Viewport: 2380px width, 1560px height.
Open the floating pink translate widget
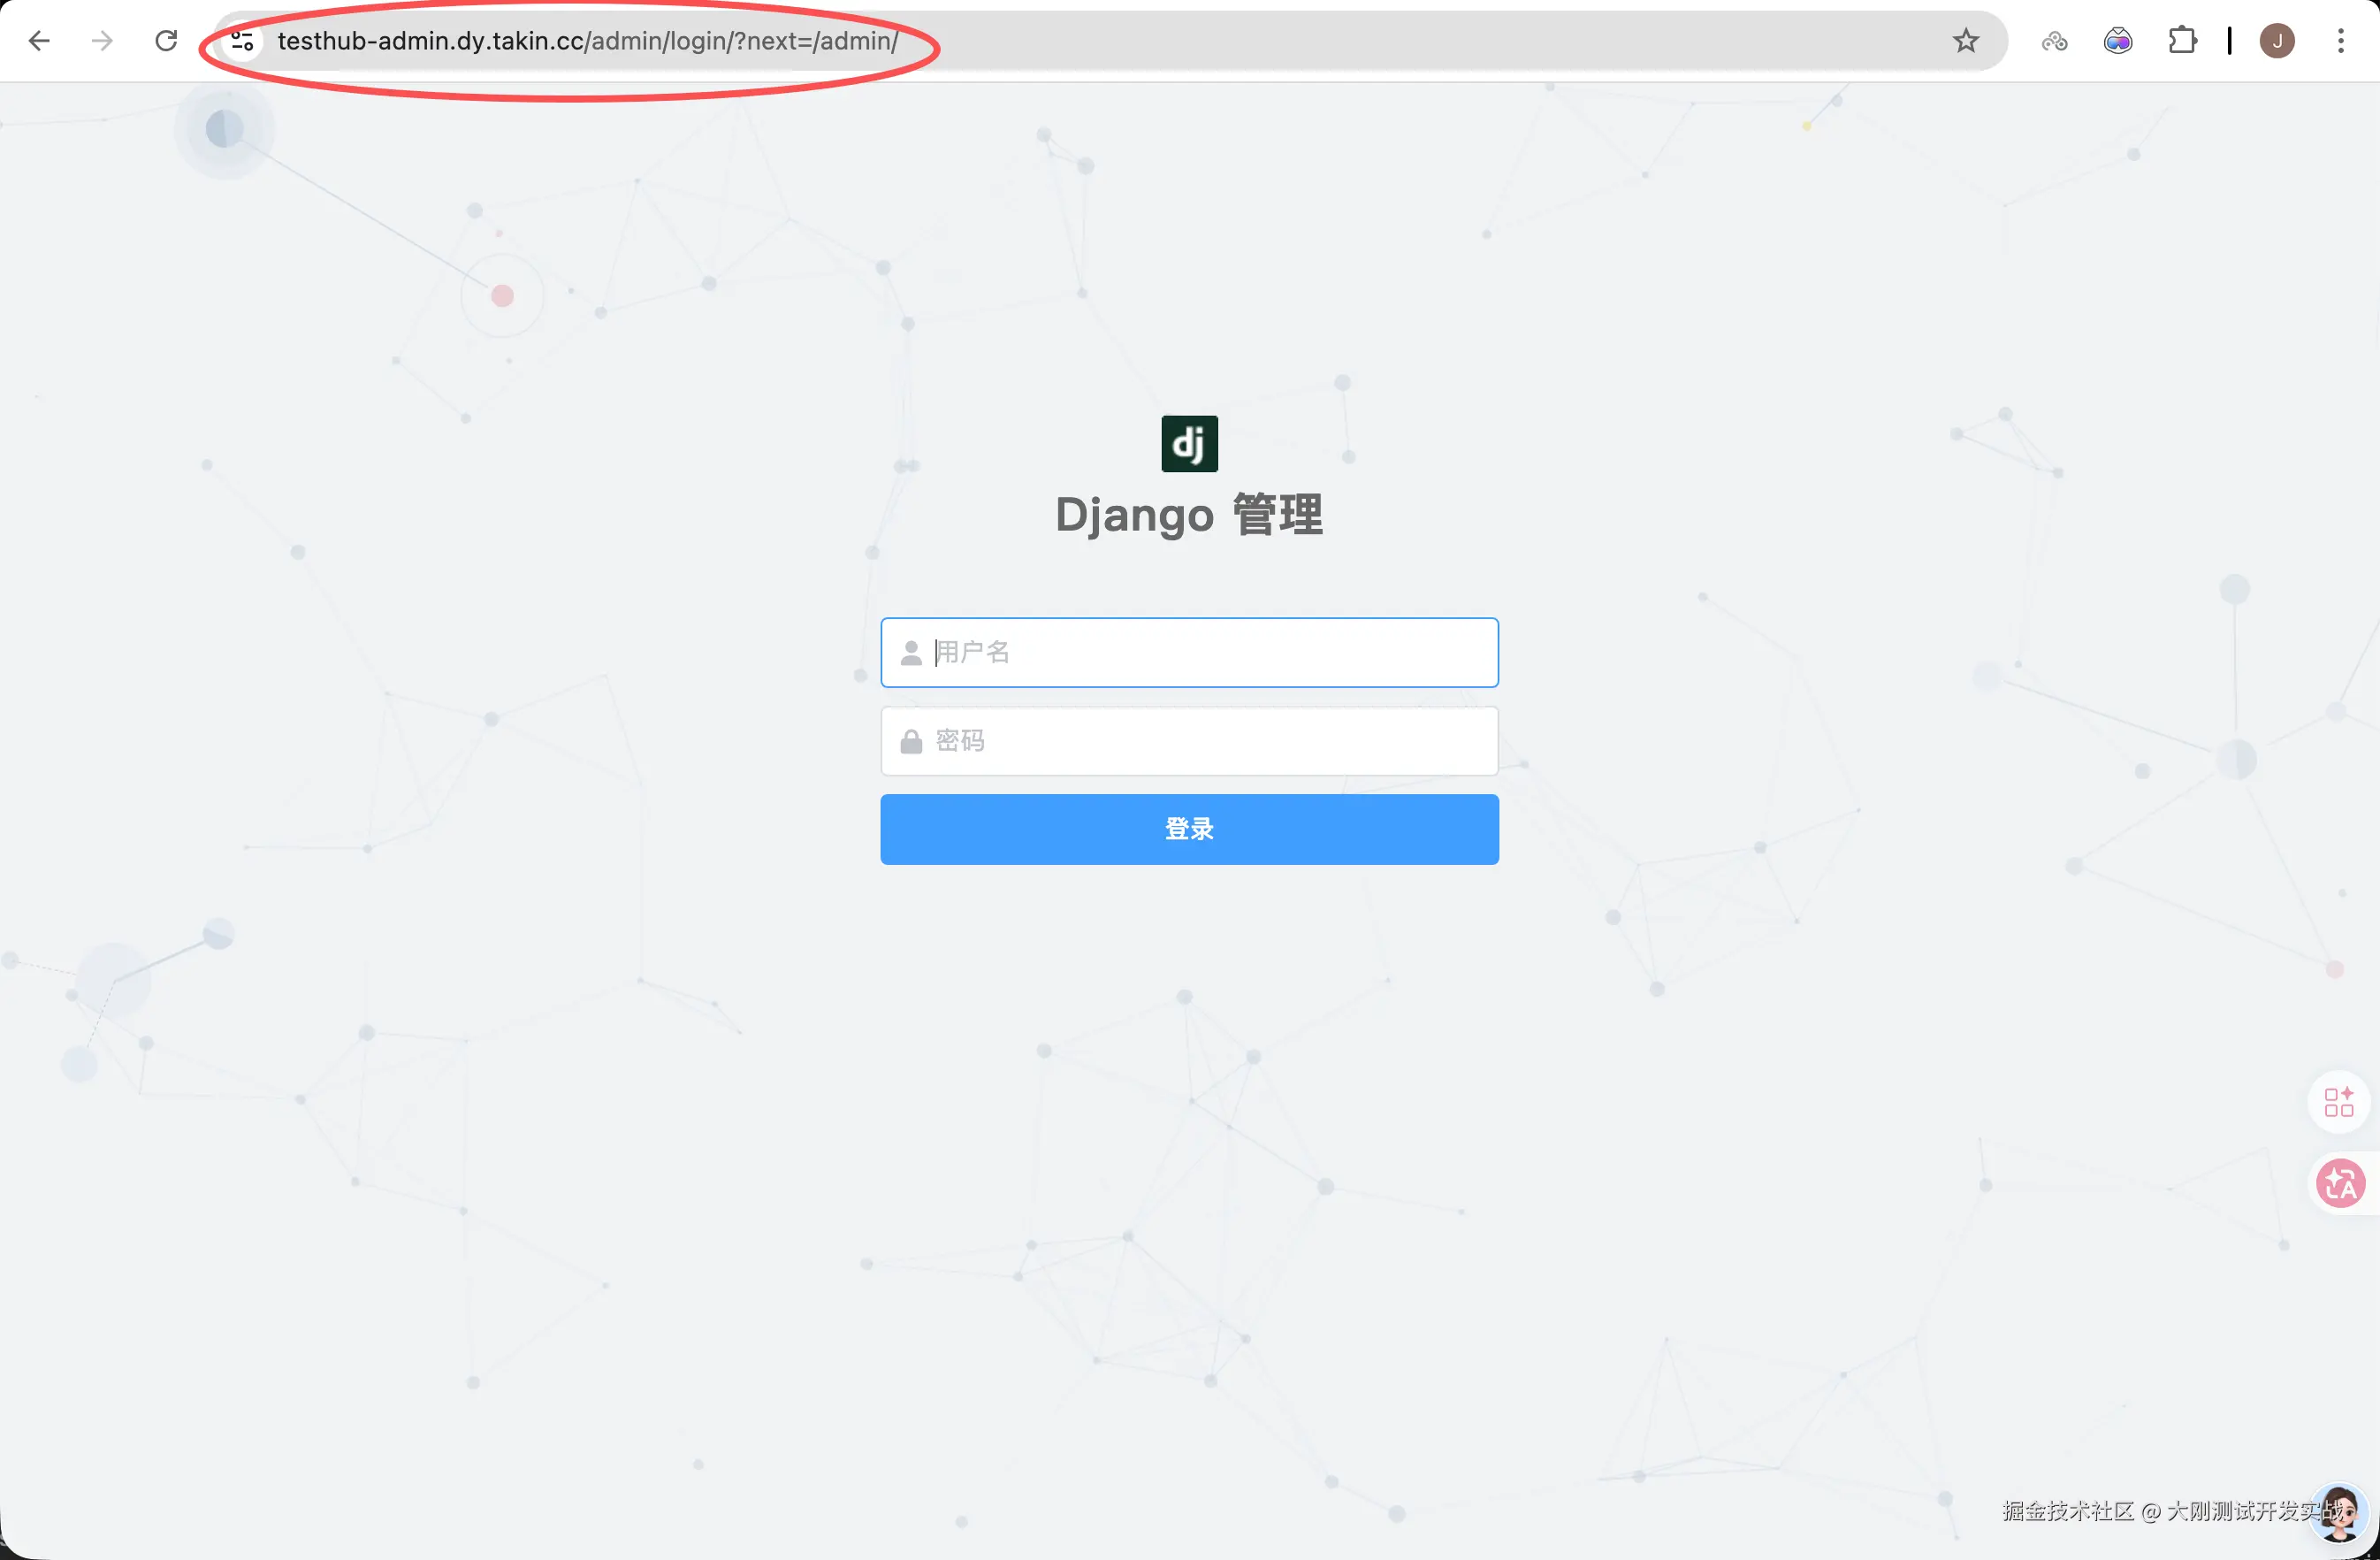click(2341, 1184)
